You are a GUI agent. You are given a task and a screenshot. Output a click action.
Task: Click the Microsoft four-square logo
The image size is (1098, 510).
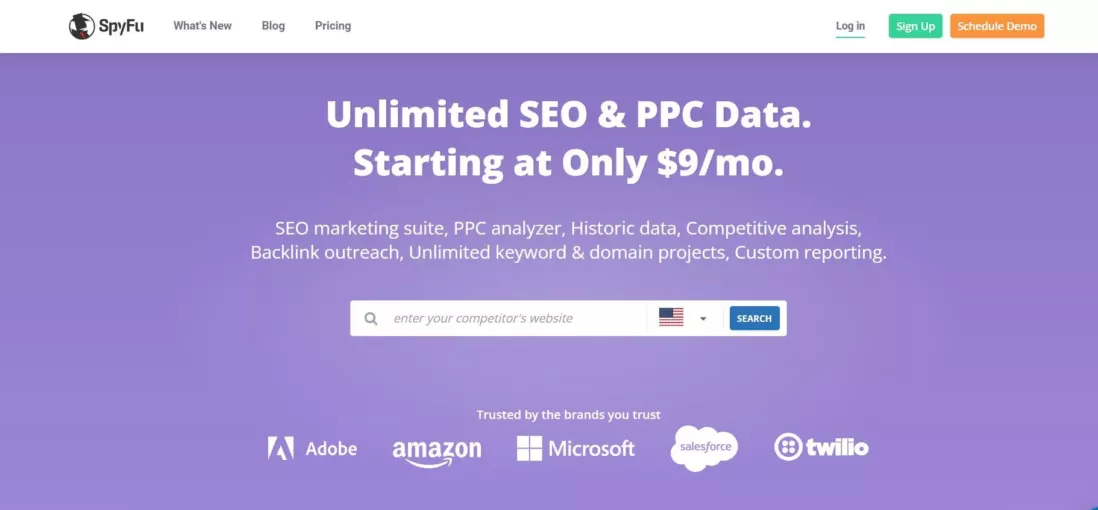pos(529,448)
